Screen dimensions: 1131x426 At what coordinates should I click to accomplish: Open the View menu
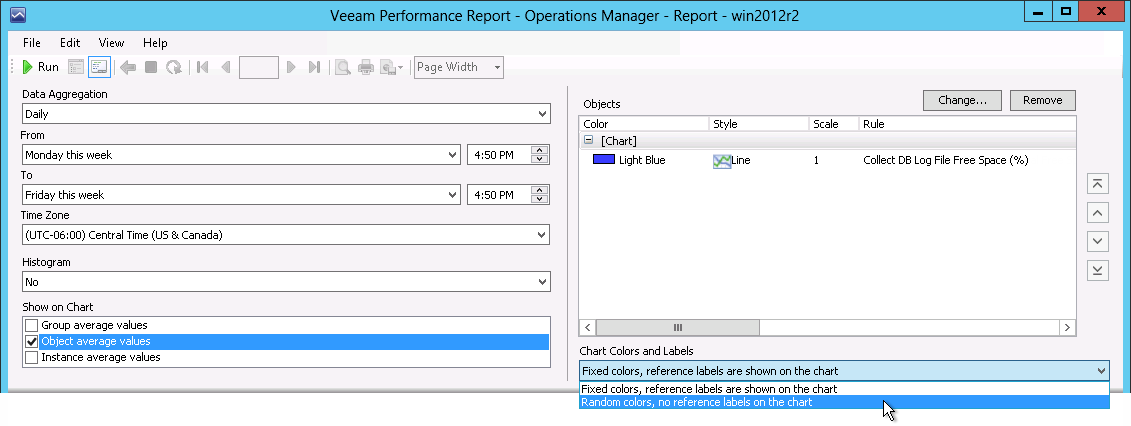click(x=111, y=43)
